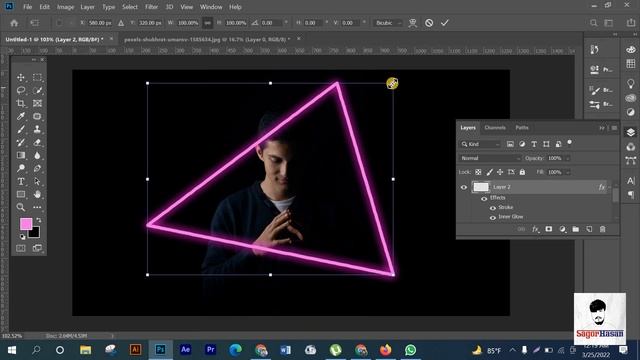
Task: Add a layer mask
Action: click(549, 229)
